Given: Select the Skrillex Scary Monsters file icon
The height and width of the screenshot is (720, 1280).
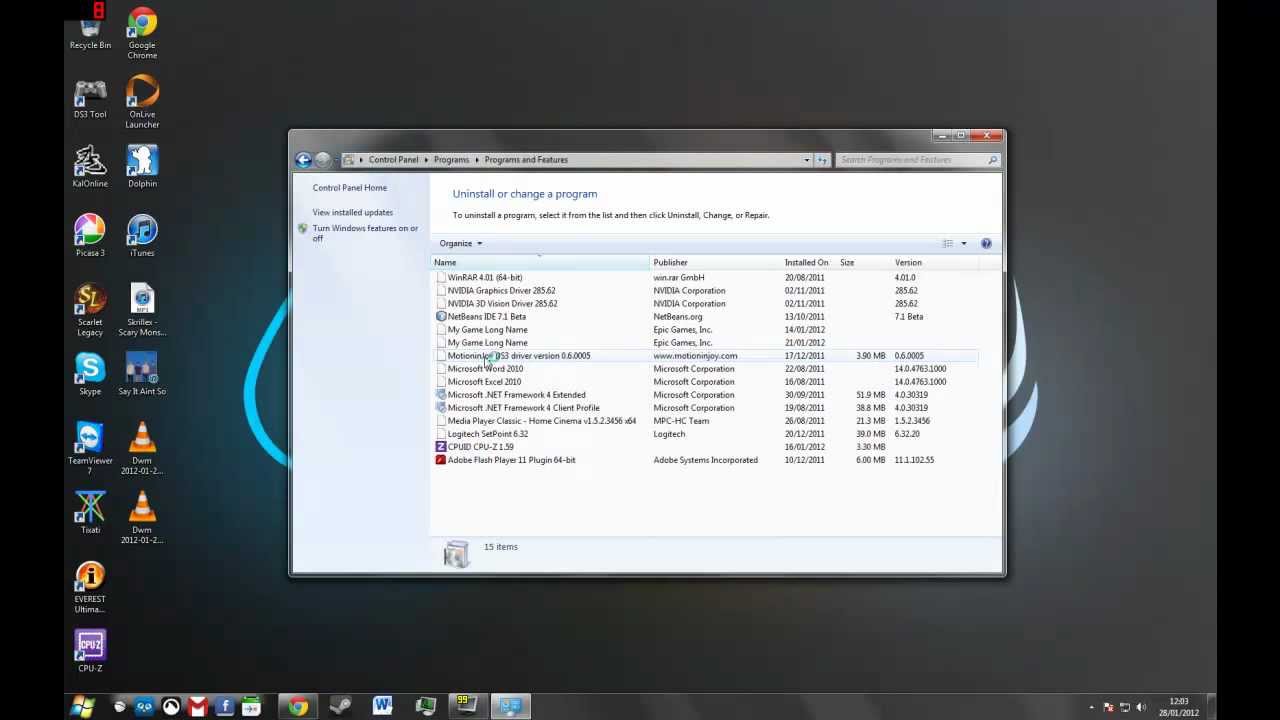Looking at the screenshot, I should [142, 310].
